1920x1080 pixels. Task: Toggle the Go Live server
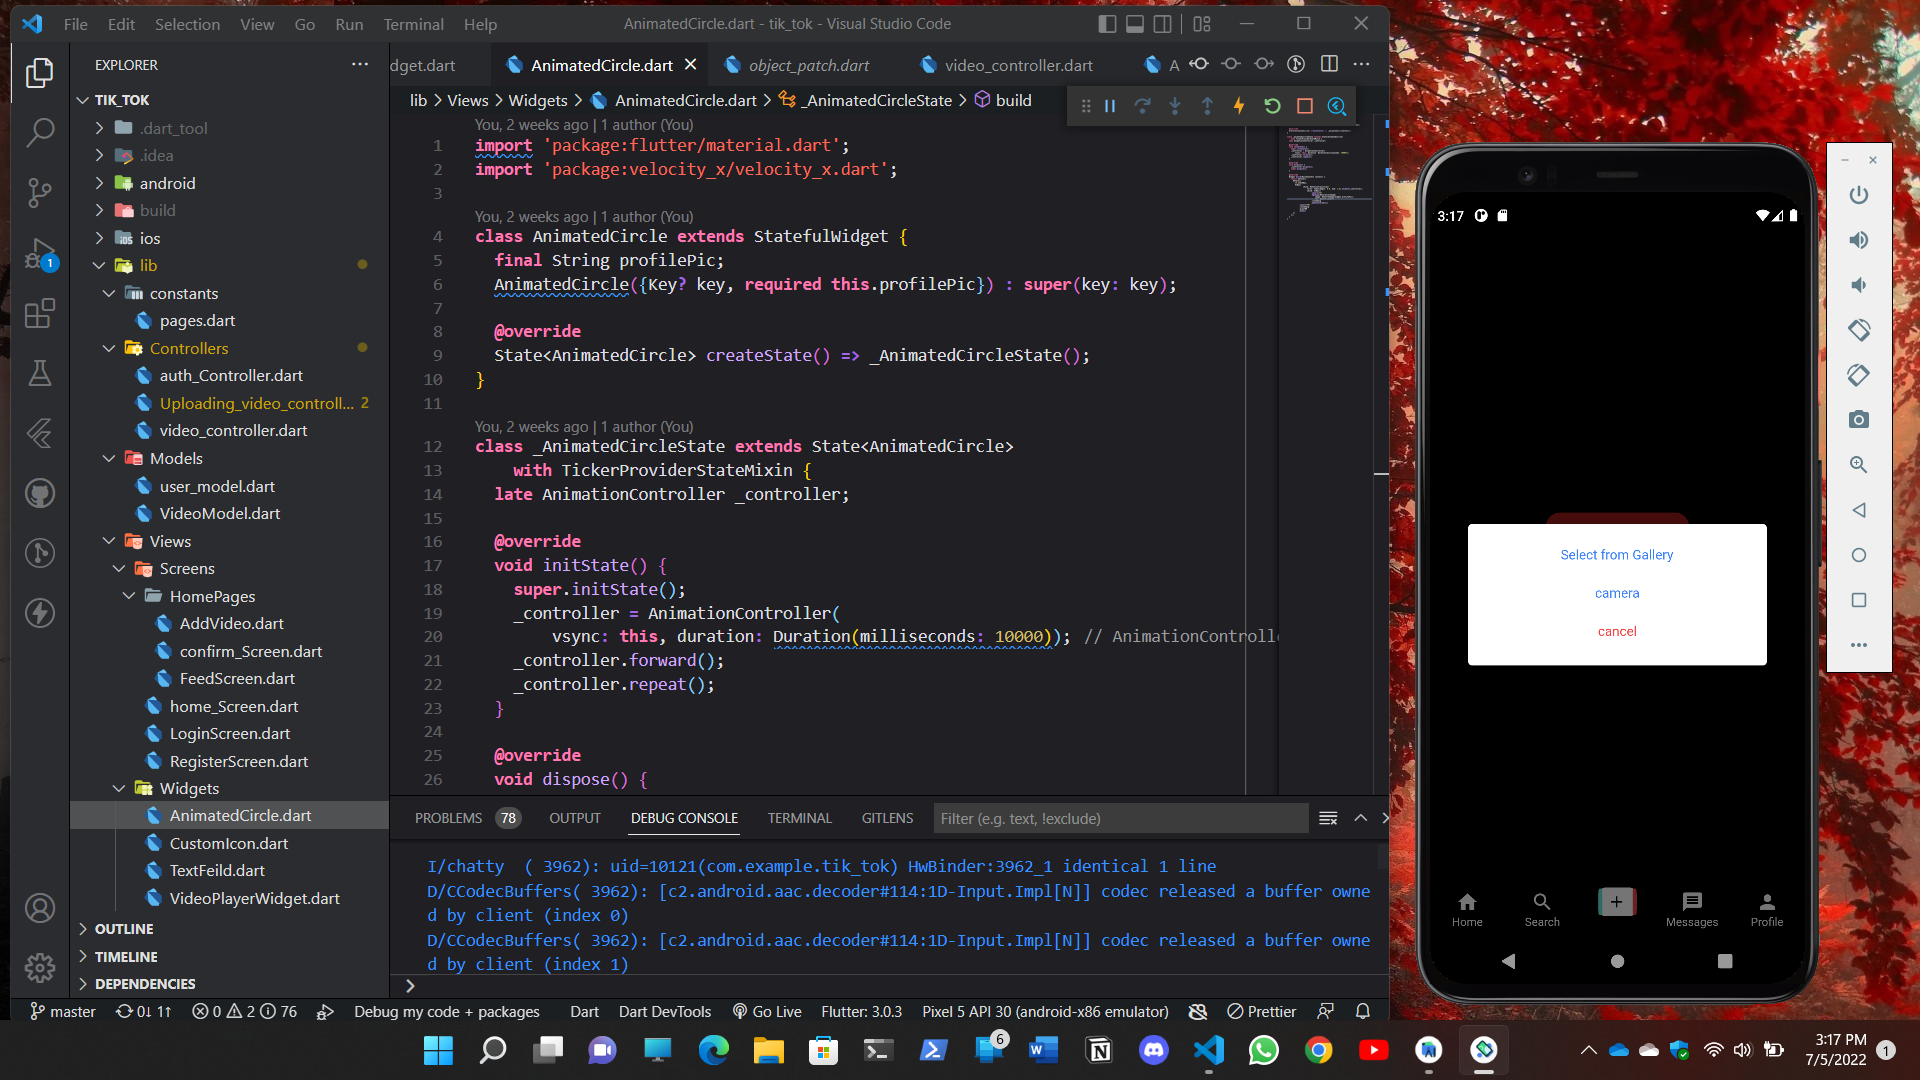coord(767,1011)
